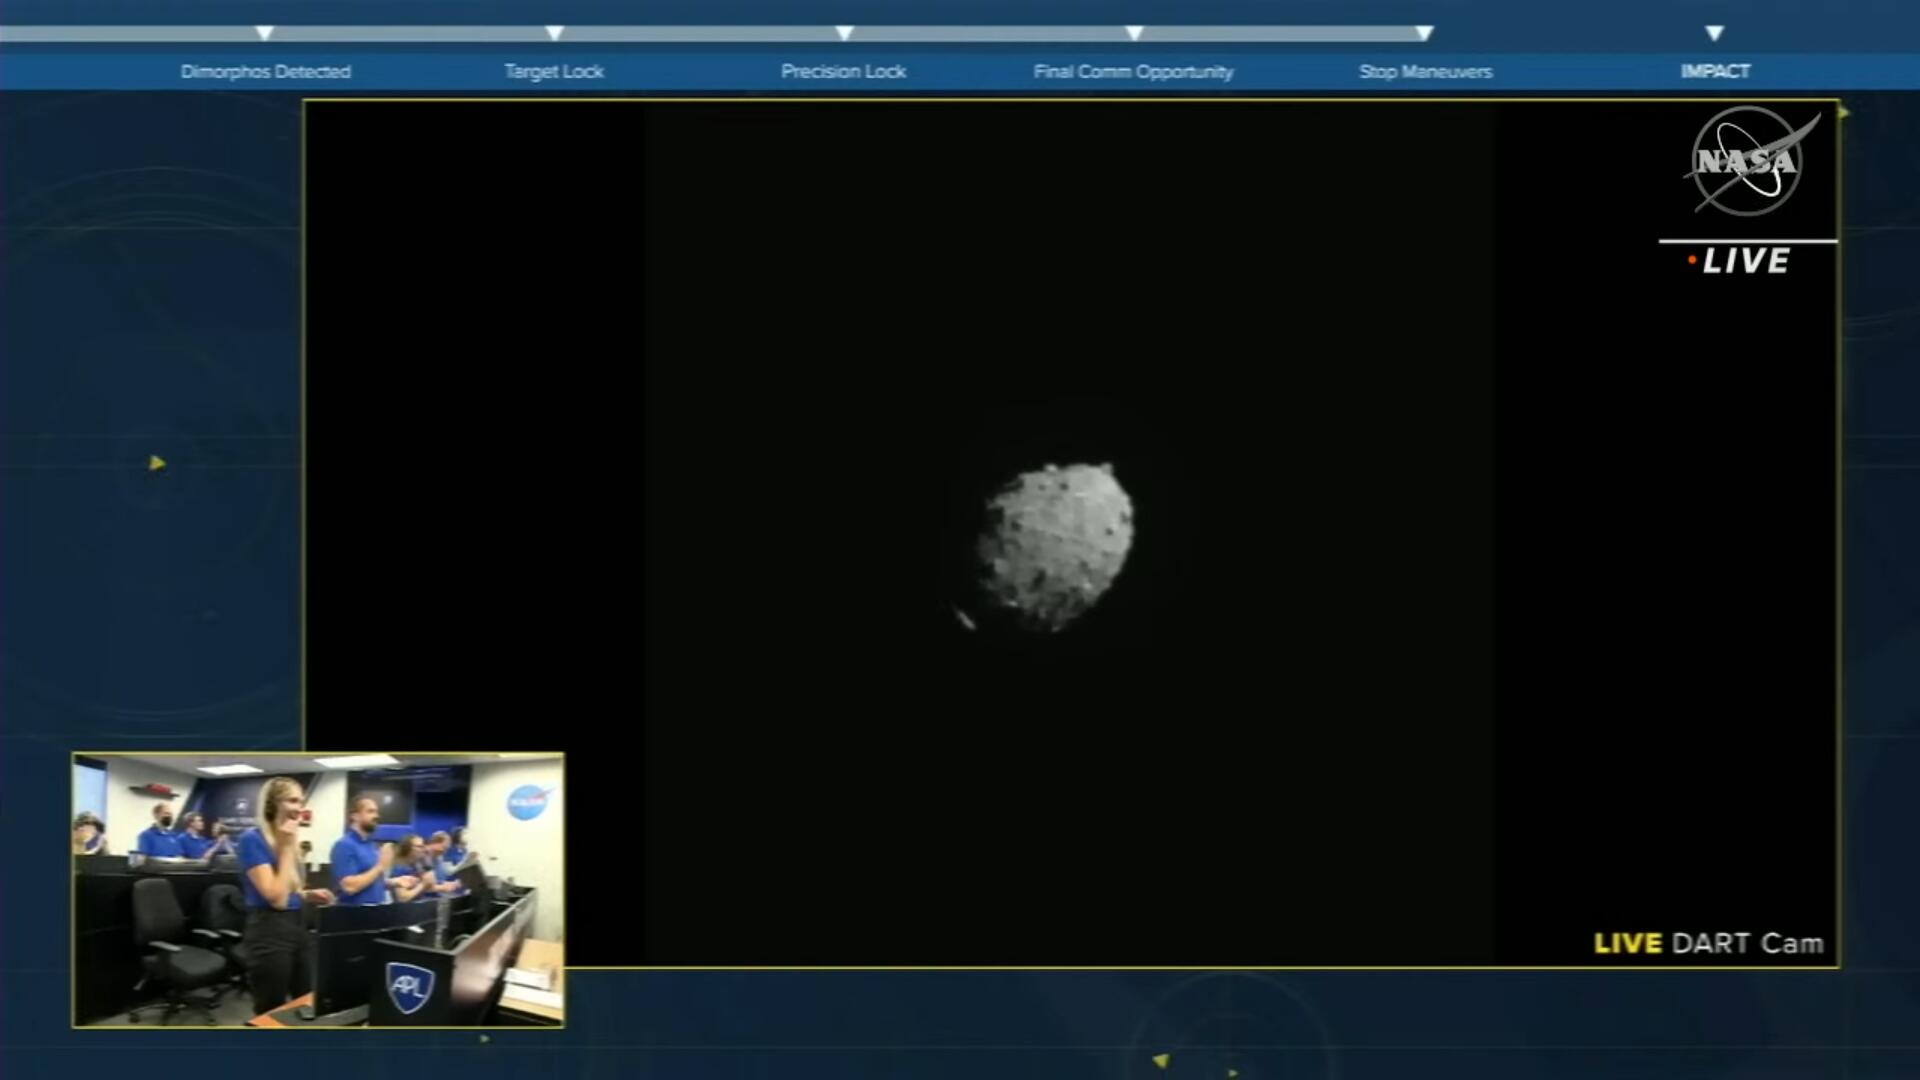Select the Target Lock milestone label
Image resolution: width=1920 pixels, height=1080 pixels.
[554, 72]
